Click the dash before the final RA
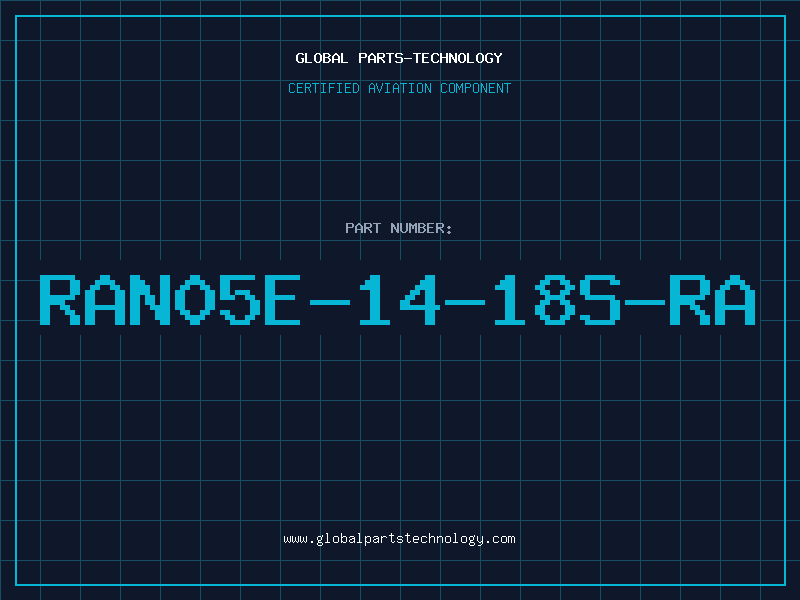This screenshot has height=600, width=800. click(x=645, y=302)
